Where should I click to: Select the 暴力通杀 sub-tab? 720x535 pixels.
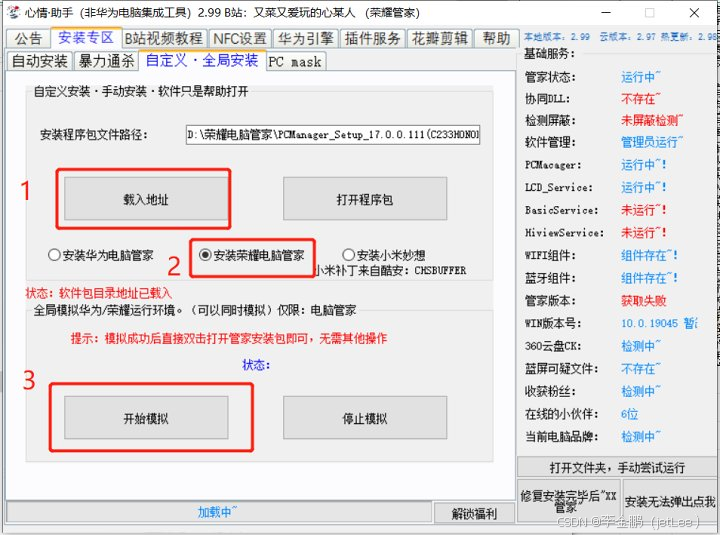(x=107, y=61)
